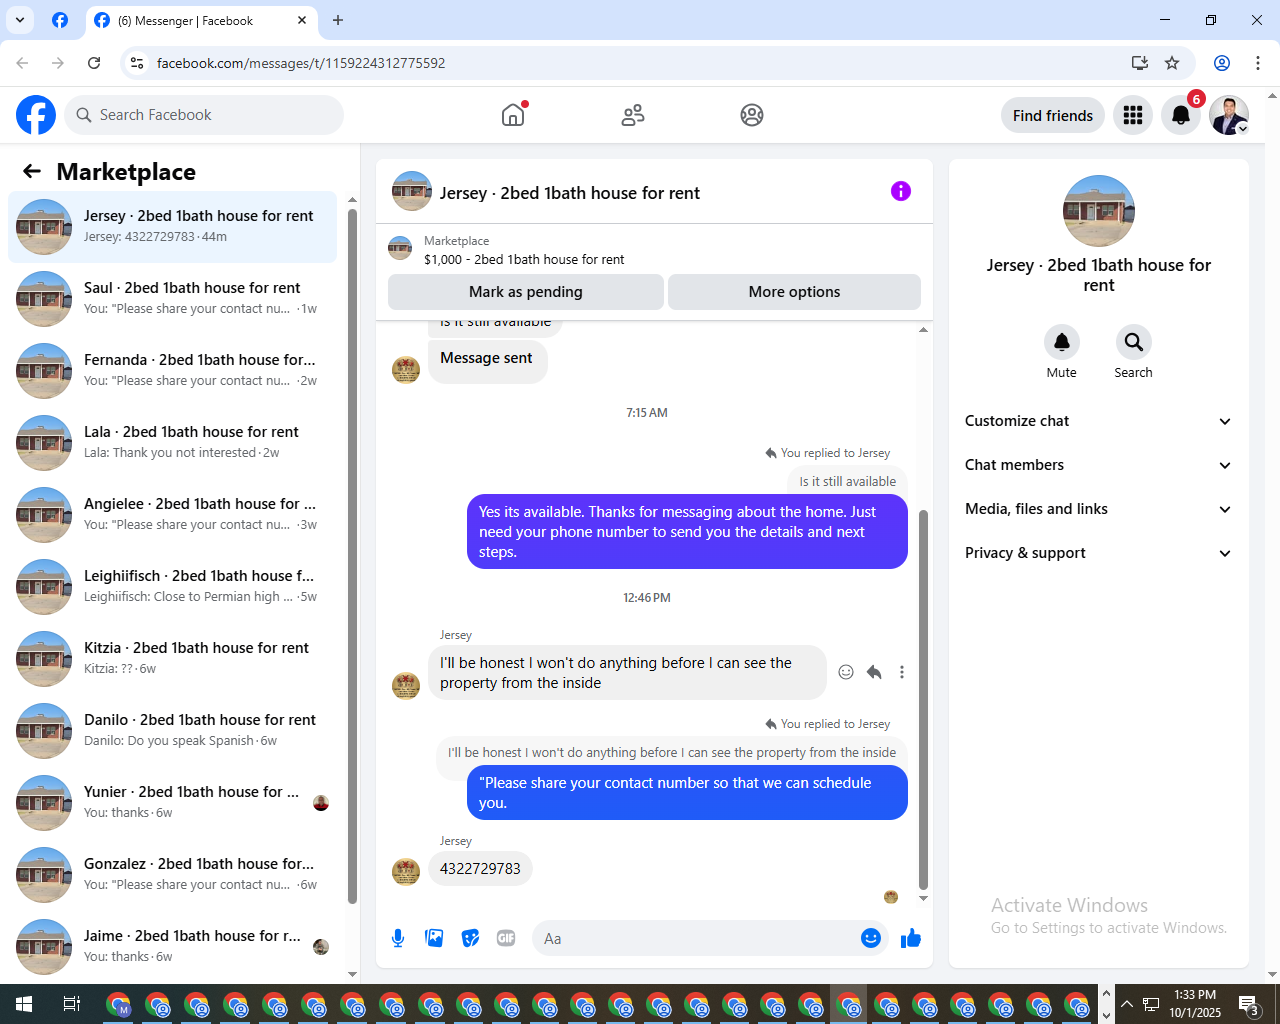
Task: Open Leighiifisch's conversation
Action: [x=172, y=587]
